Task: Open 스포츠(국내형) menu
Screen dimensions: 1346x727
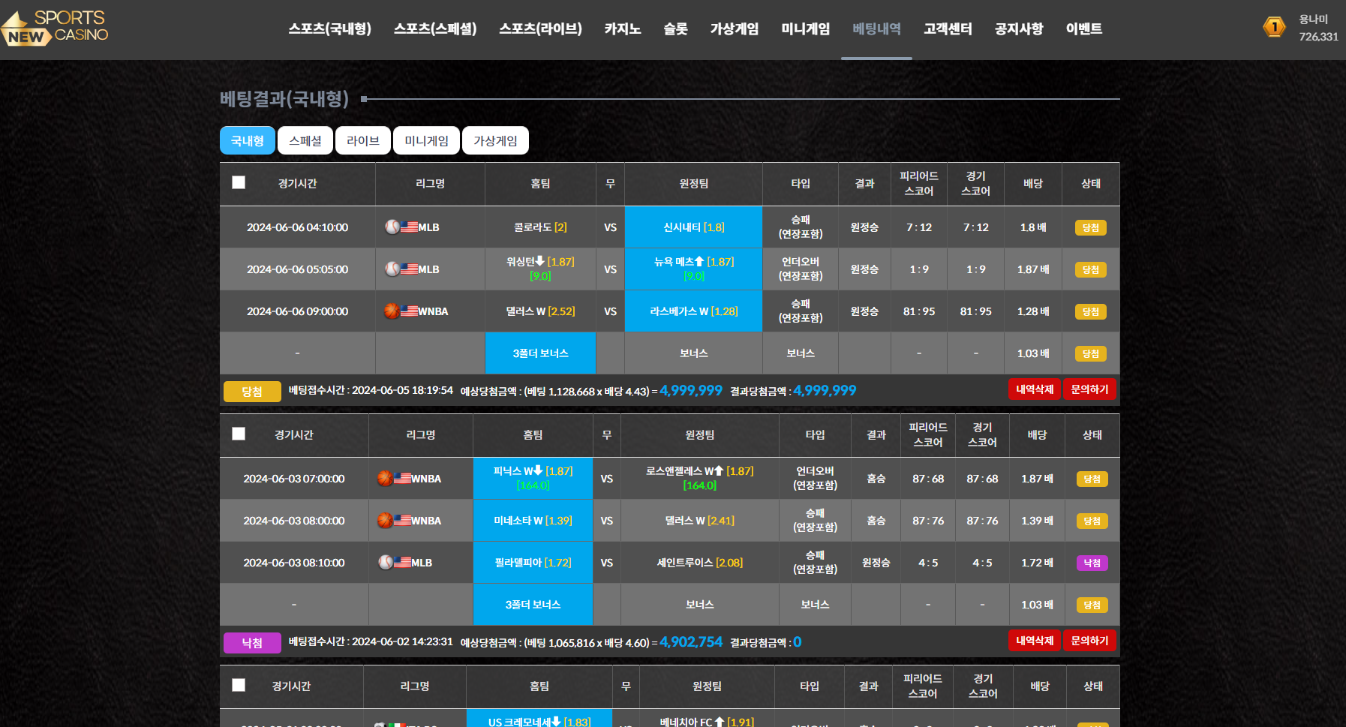Action: pyautogui.click(x=330, y=29)
